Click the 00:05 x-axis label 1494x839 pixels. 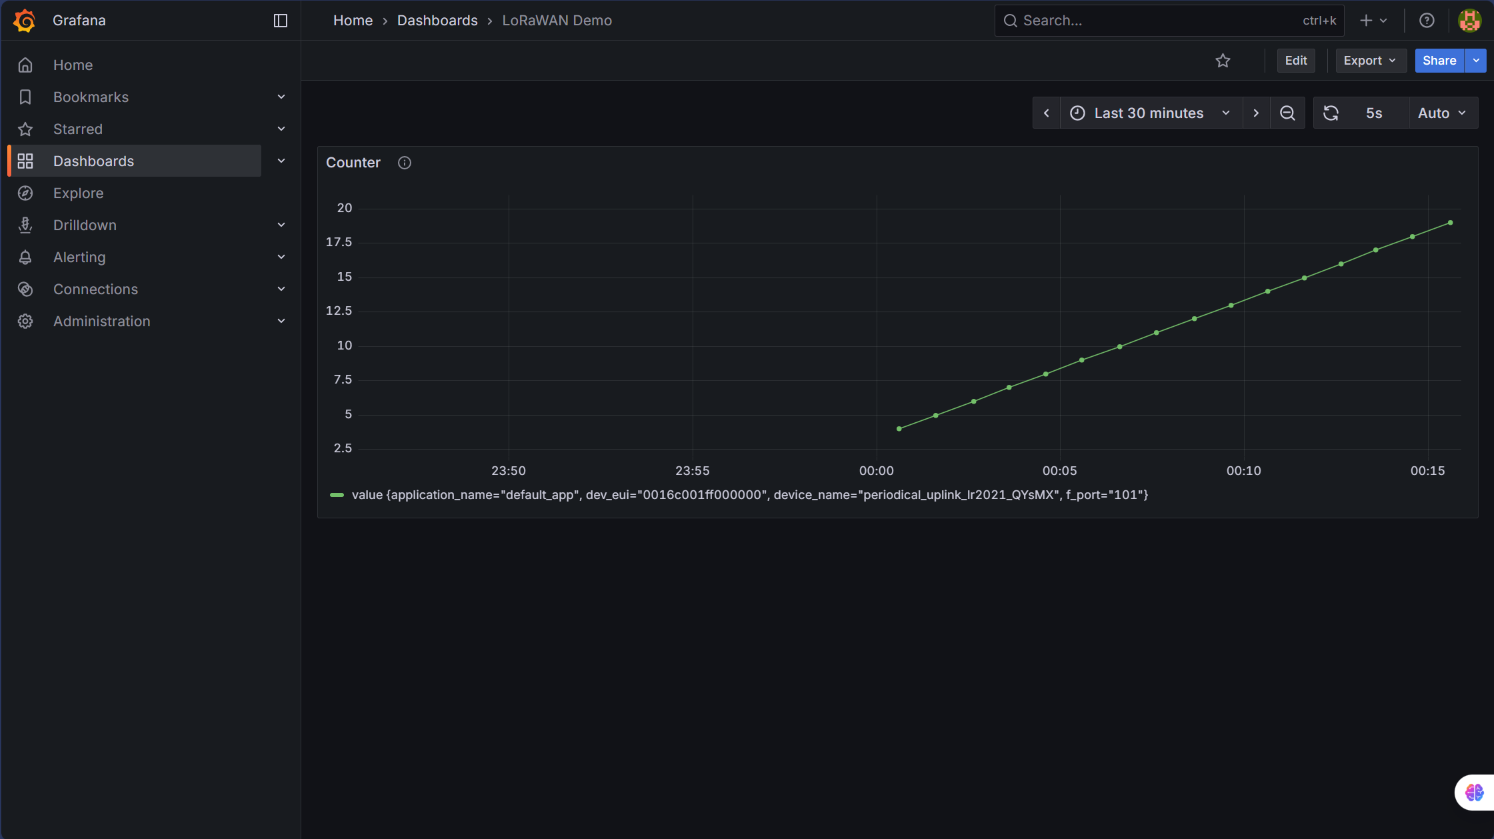[1060, 471]
